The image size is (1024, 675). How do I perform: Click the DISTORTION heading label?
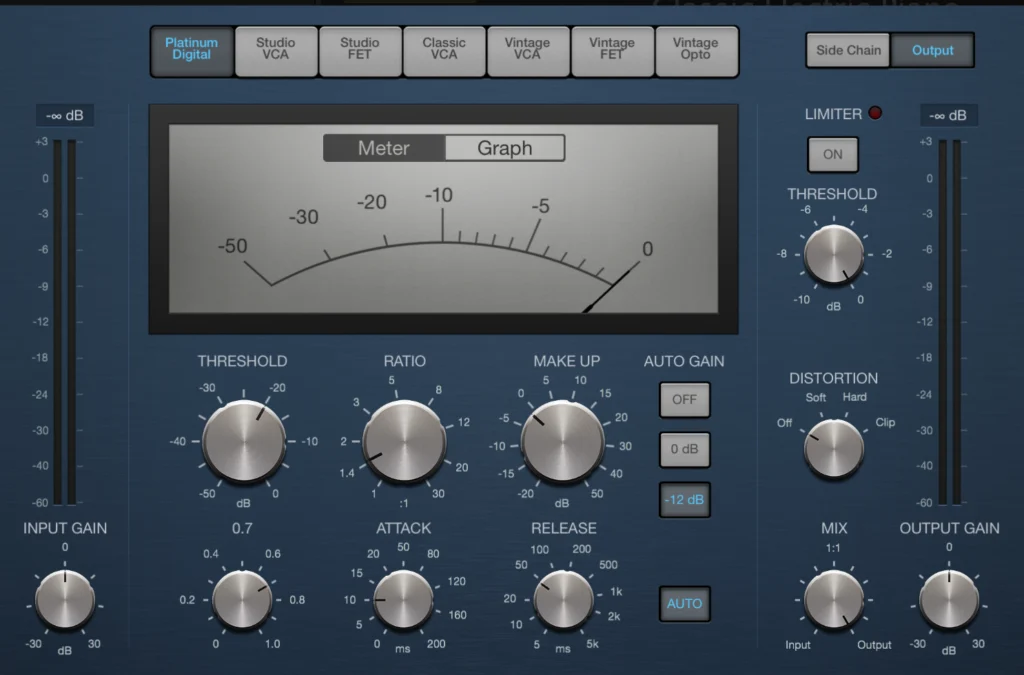click(x=833, y=379)
